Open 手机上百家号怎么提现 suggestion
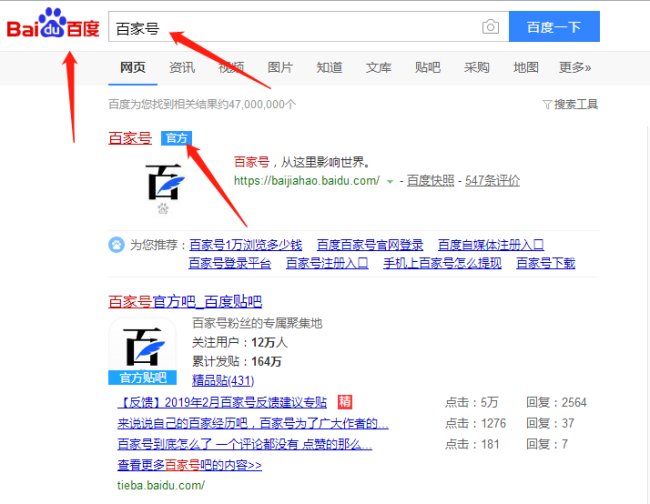 (442, 263)
